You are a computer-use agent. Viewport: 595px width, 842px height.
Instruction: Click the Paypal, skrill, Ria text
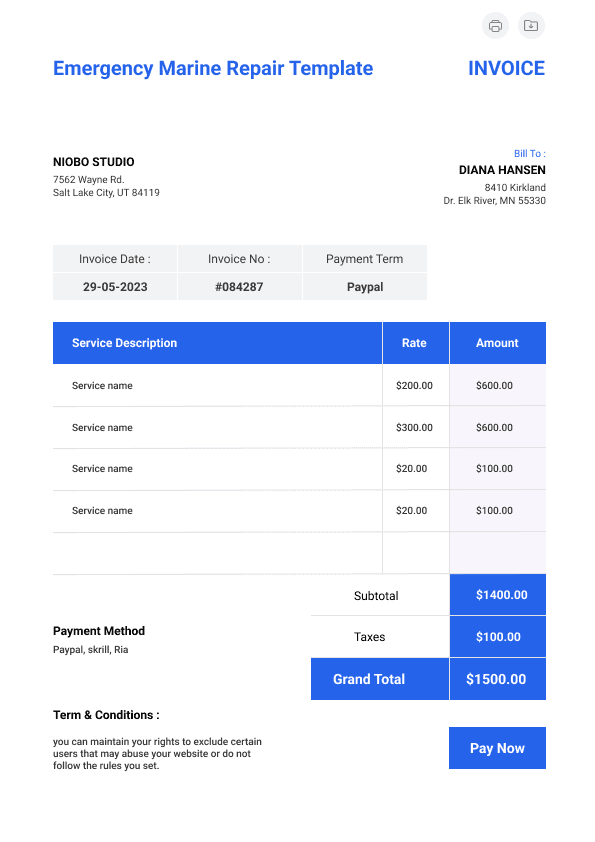pos(91,650)
